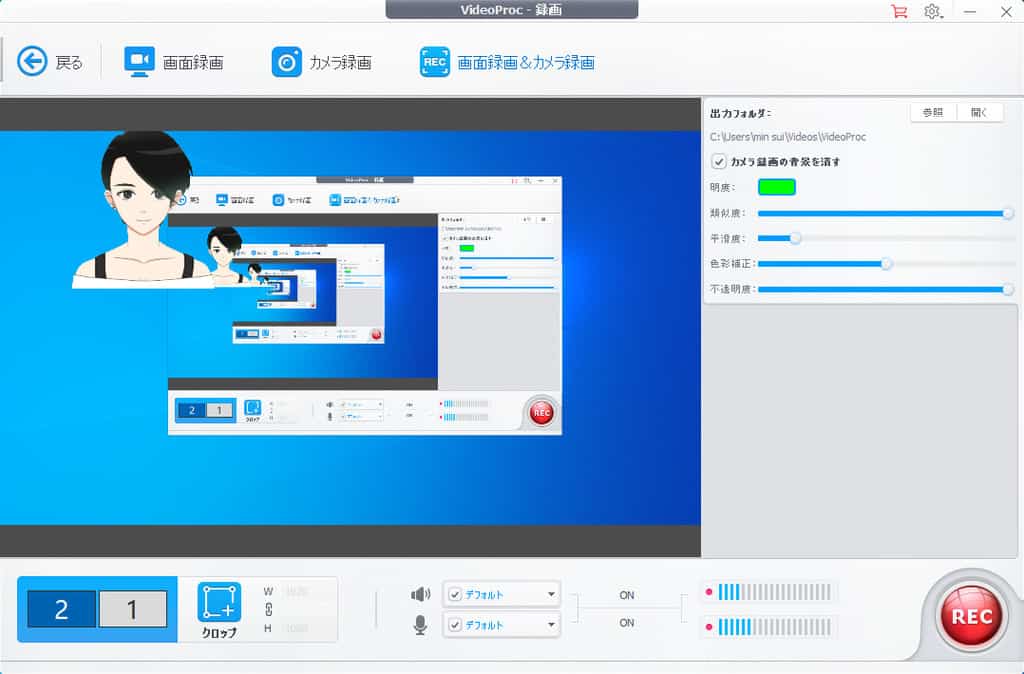Click the 開く open folder button
This screenshot has width=1024, height=674.
pyautogui.click(x=979, y=113)
